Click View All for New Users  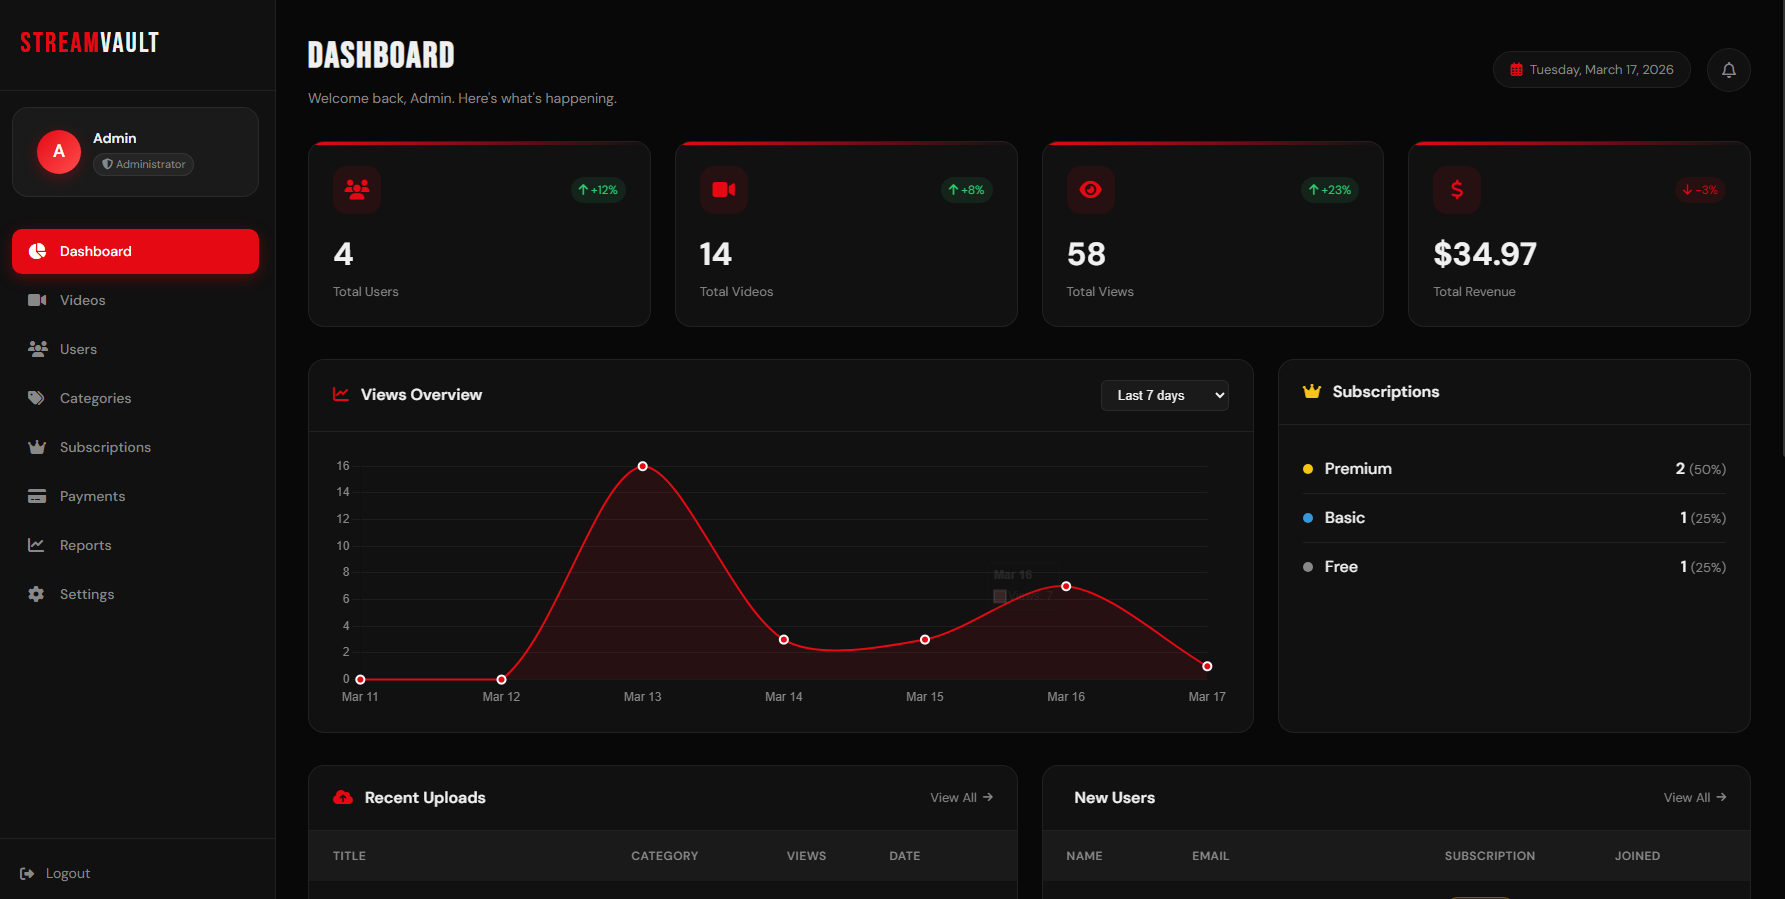(1694, 798)
